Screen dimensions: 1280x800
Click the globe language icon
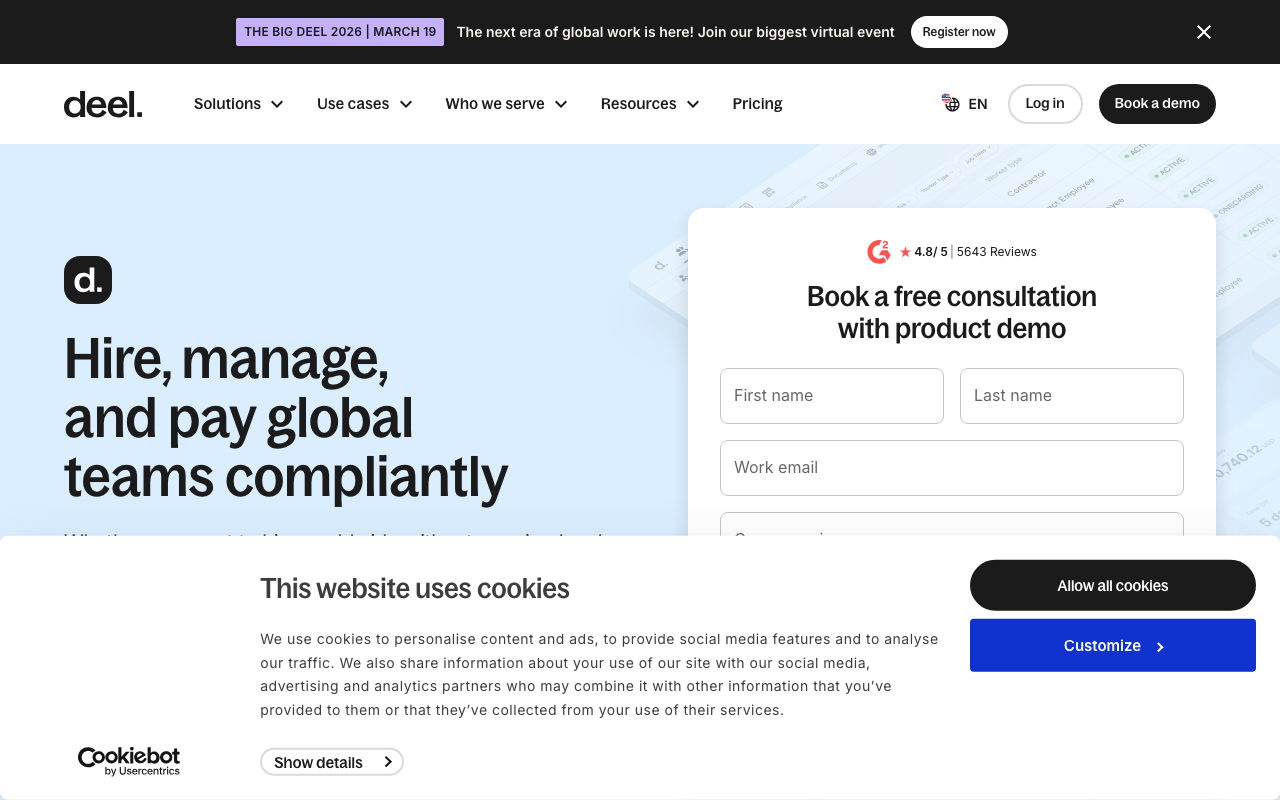click(x=951, y=103)
